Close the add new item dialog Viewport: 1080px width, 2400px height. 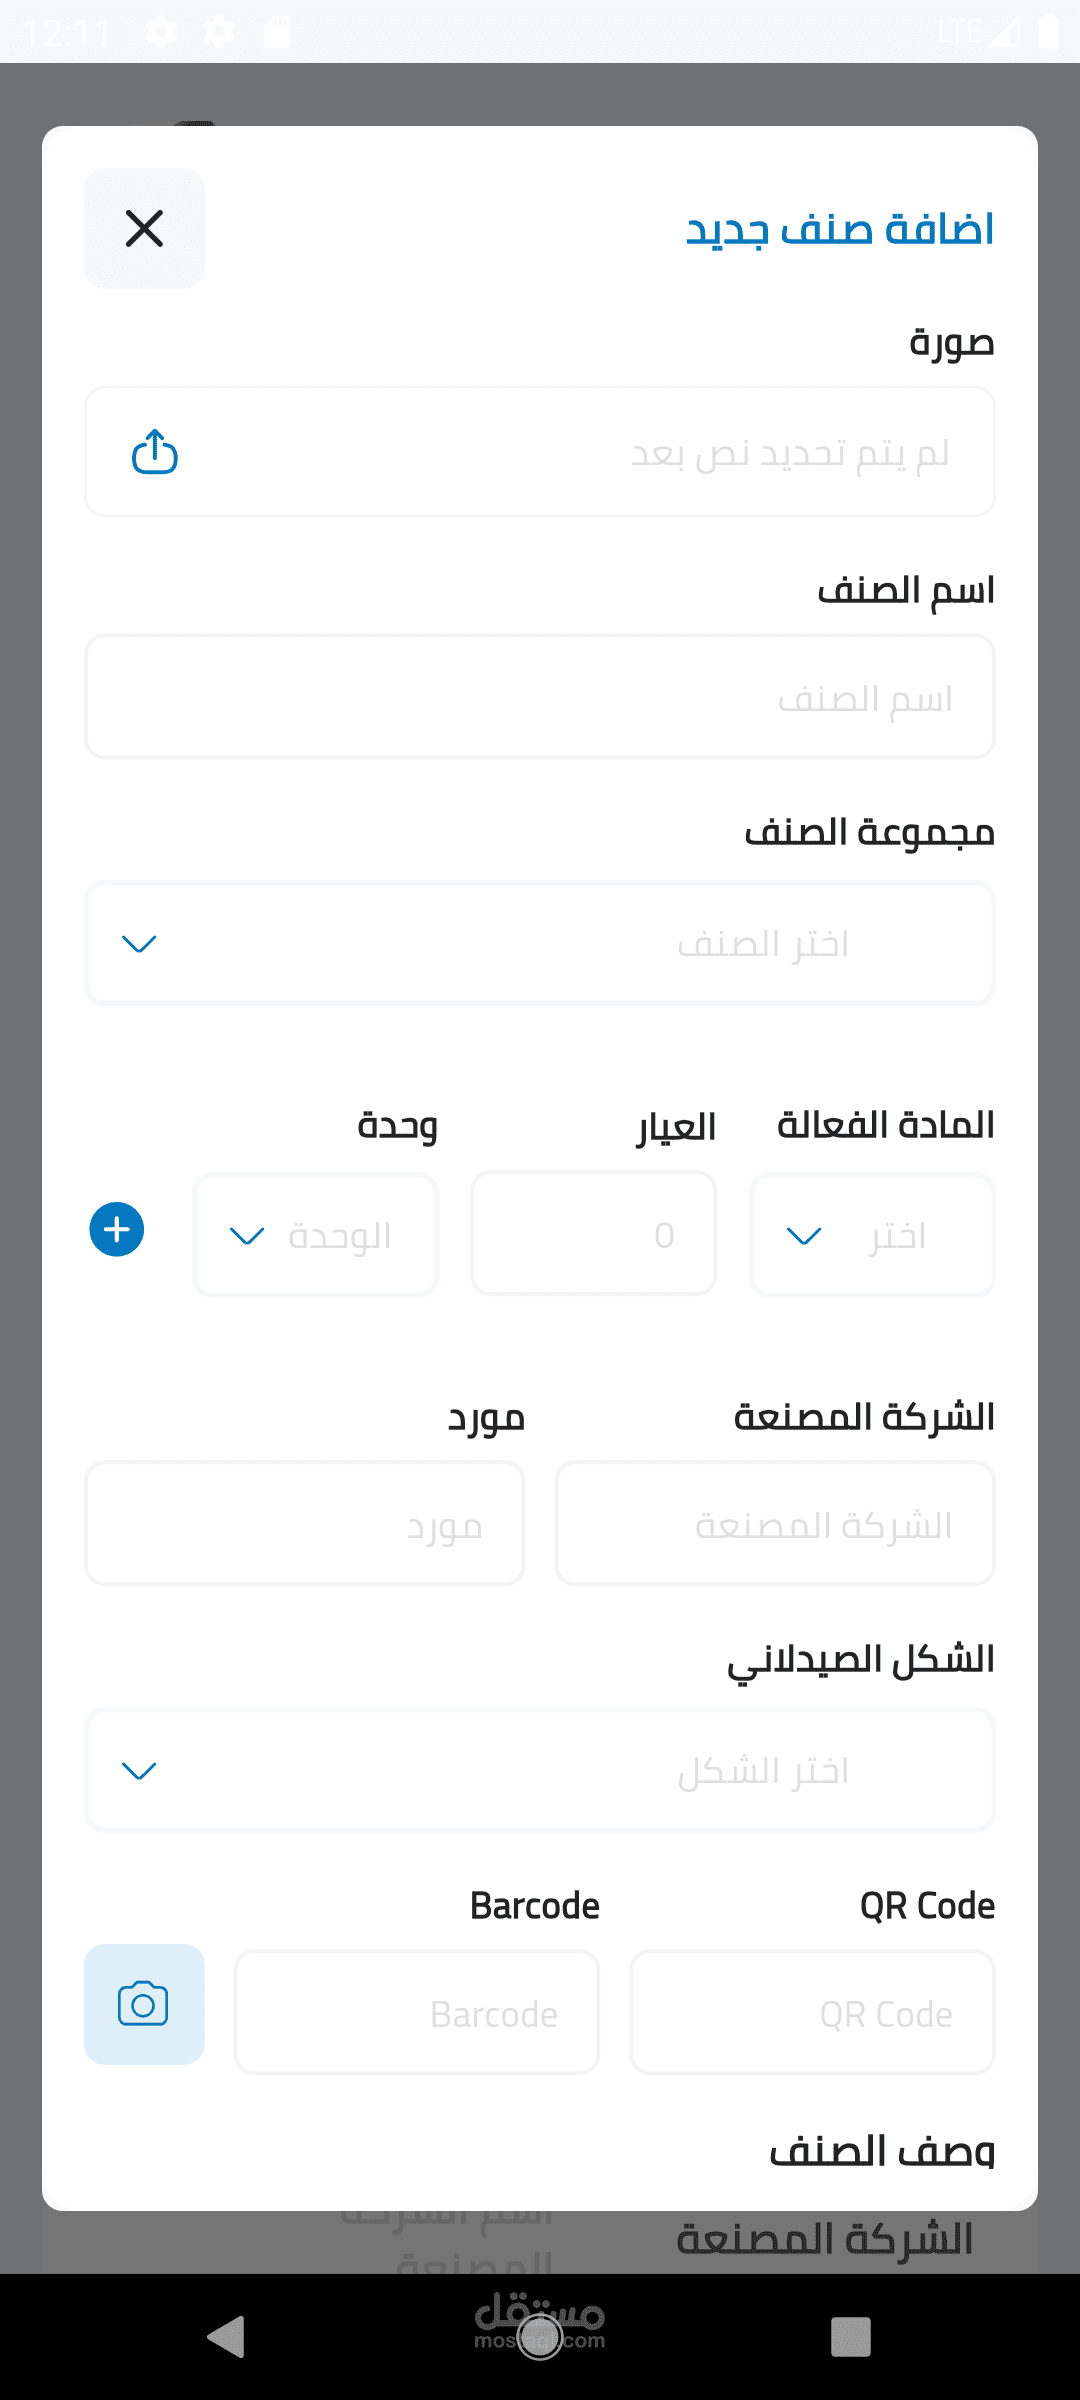pyautogui.click(x=144, y=229)
